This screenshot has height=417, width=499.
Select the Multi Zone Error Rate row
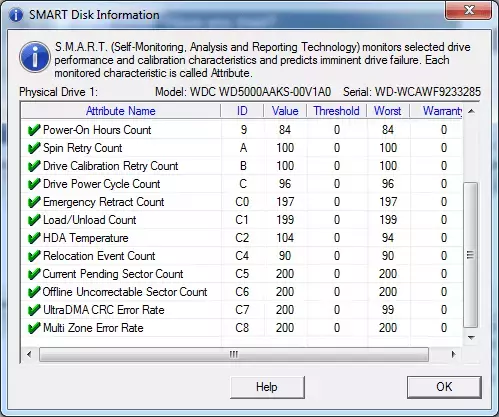point(242,328)
